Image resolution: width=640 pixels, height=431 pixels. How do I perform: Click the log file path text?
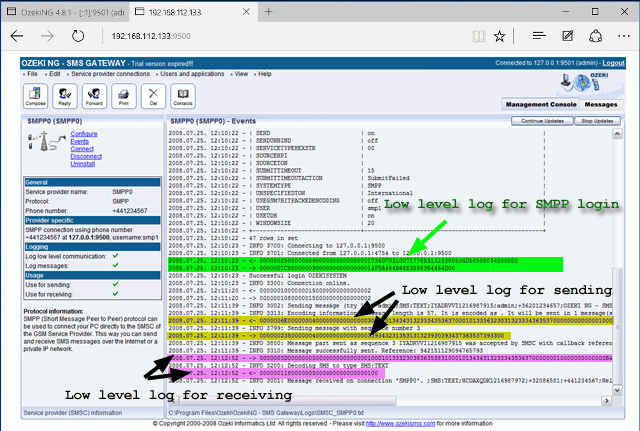[266, 413]
